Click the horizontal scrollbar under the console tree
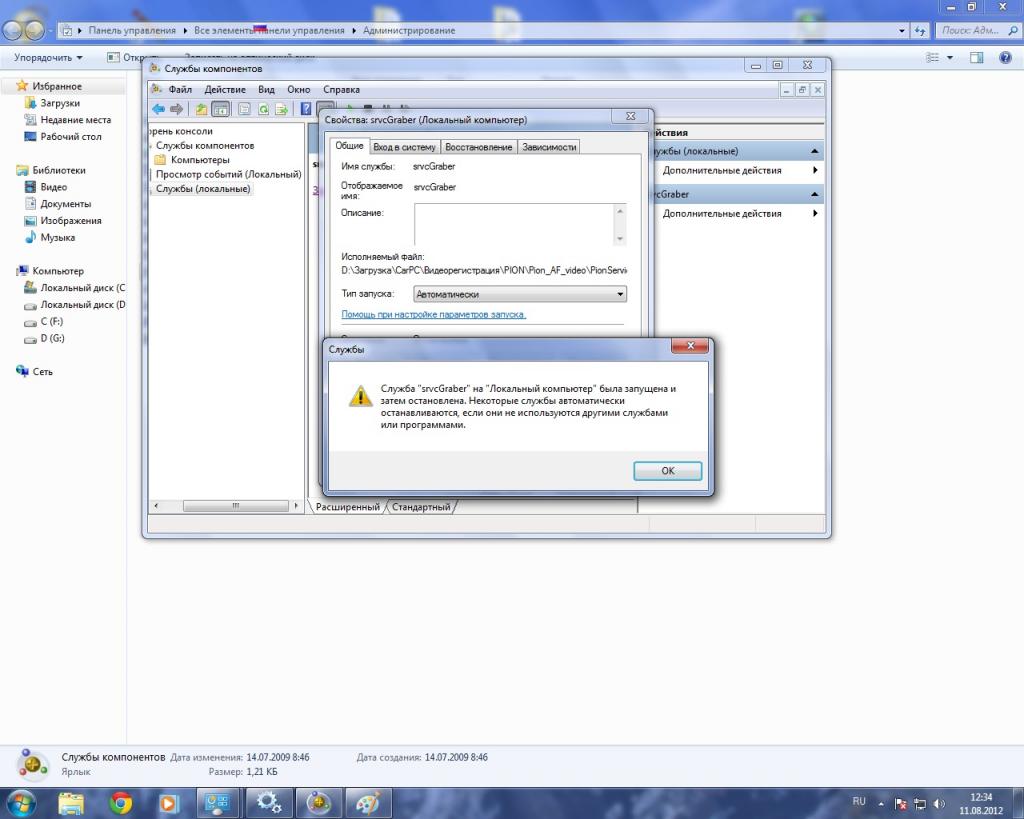 coord(226,507)
